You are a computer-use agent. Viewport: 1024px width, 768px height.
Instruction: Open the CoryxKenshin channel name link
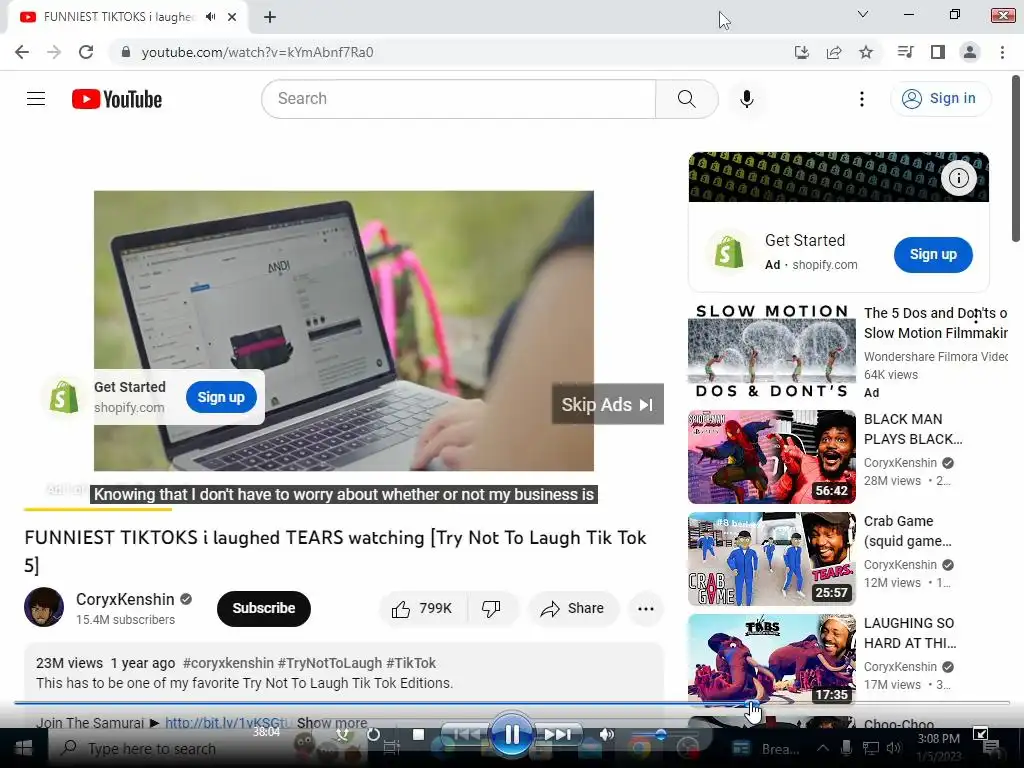125,600
